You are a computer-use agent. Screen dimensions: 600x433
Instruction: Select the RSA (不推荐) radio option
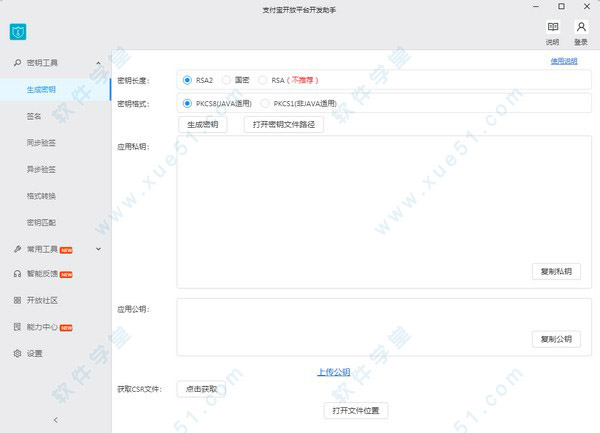(263, 80)
